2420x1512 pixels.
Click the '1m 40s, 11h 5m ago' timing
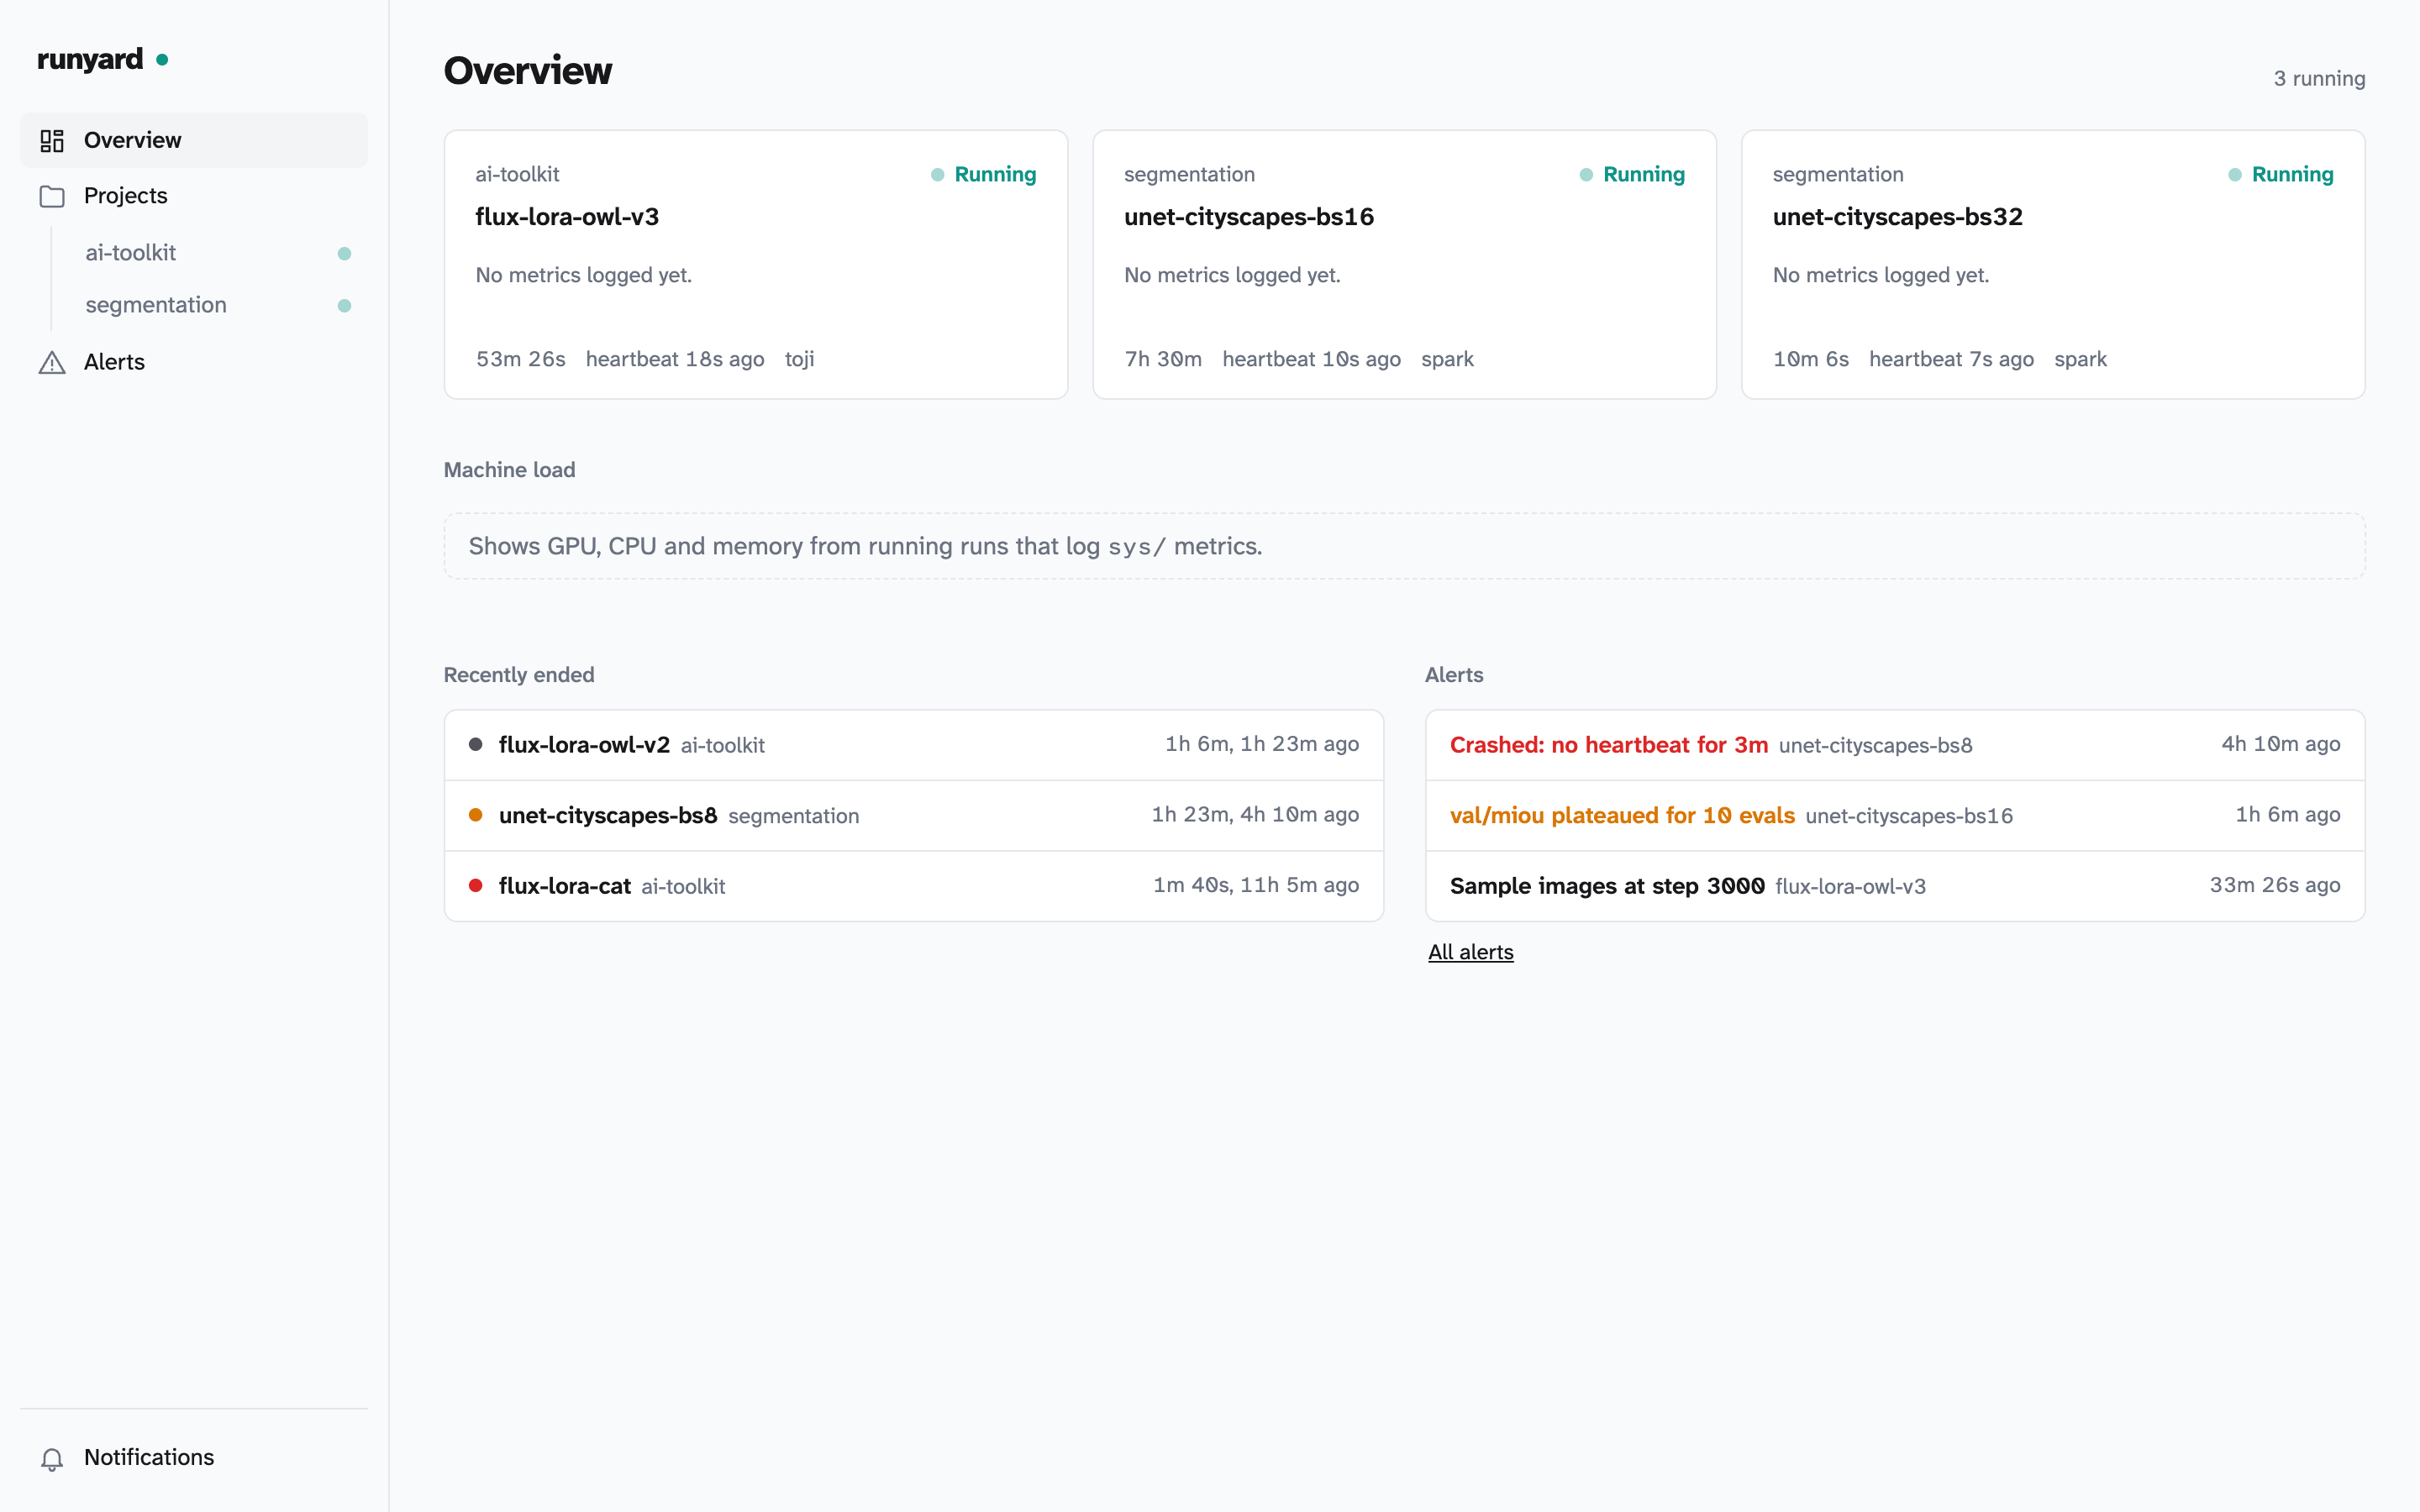click(x=1256, y=885)
